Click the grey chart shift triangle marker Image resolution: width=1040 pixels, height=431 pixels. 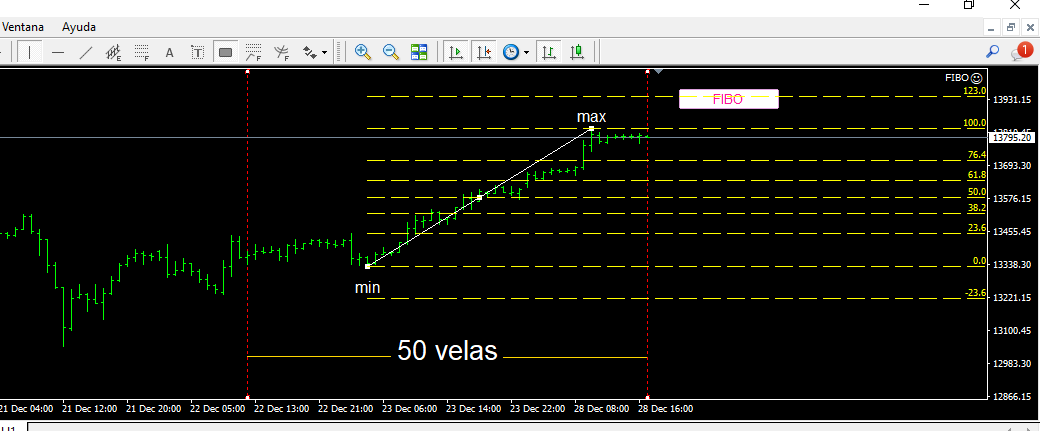point(658,70)
